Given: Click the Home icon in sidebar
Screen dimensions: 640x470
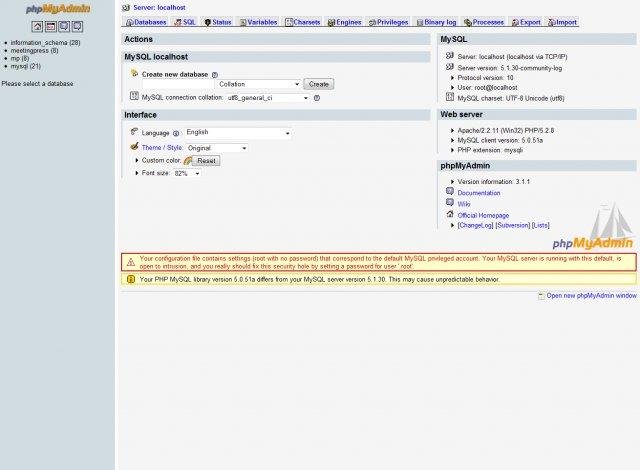Looking at the screenshot, I should 37,27.
